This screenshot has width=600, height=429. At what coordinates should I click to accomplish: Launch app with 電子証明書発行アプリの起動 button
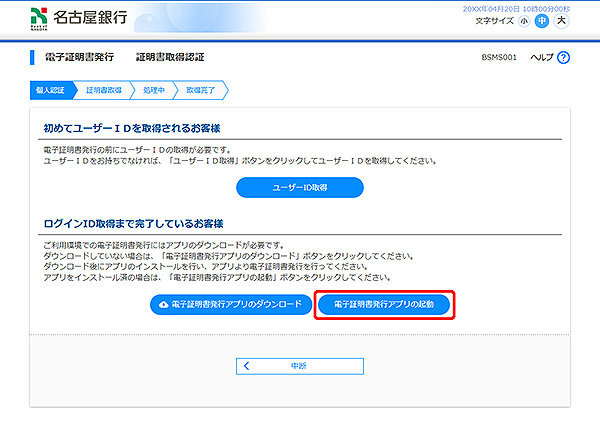pos(385,303)
